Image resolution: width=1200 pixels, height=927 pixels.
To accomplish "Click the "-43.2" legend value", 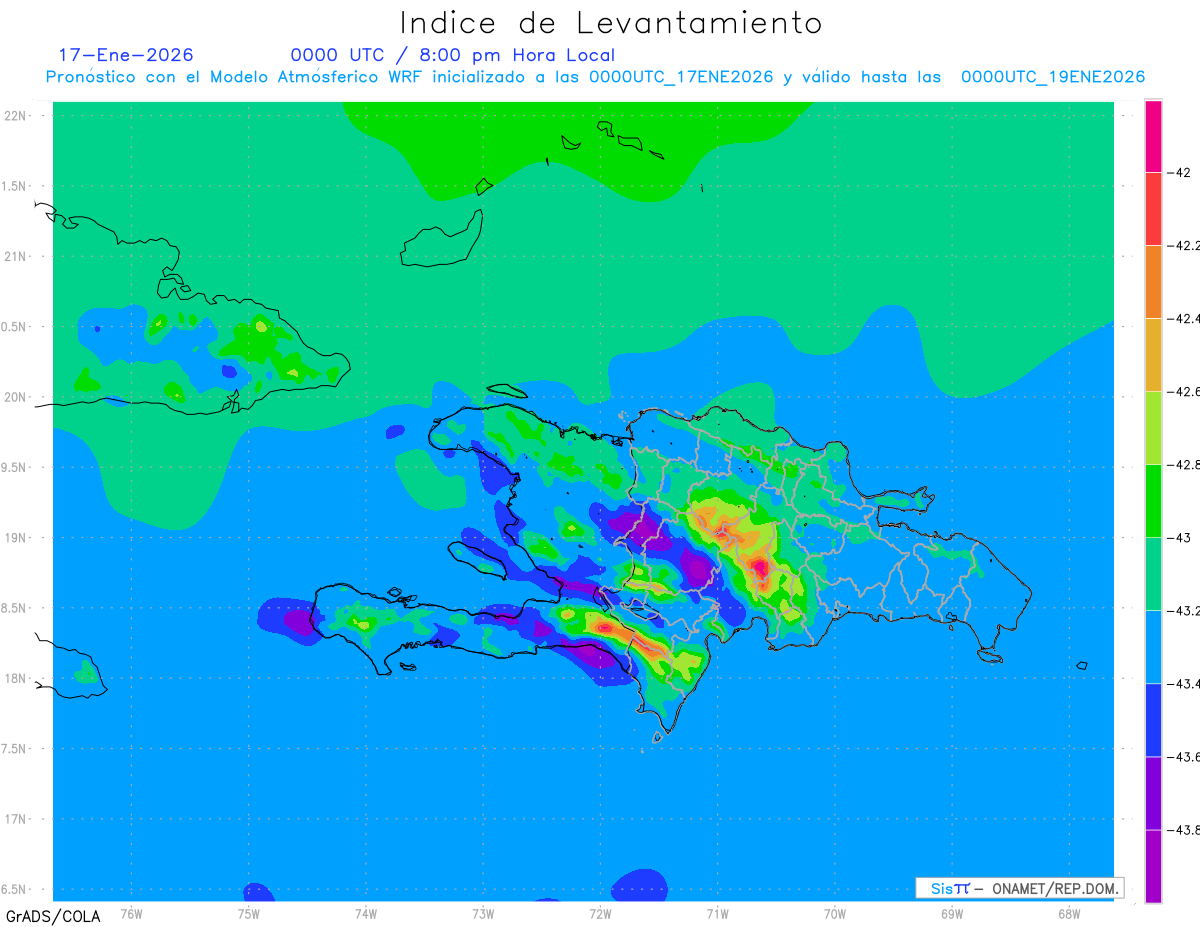I will point(1183,611).
